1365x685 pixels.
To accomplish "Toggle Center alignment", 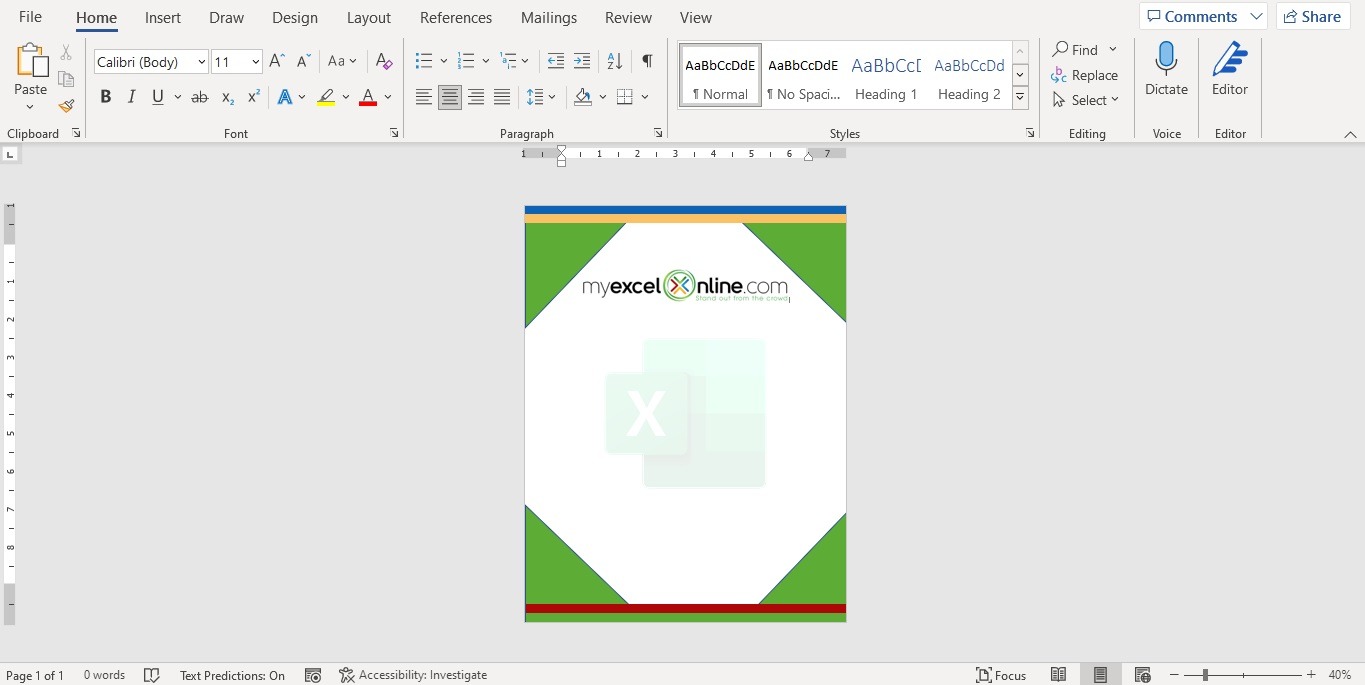I will pos(450,97).
